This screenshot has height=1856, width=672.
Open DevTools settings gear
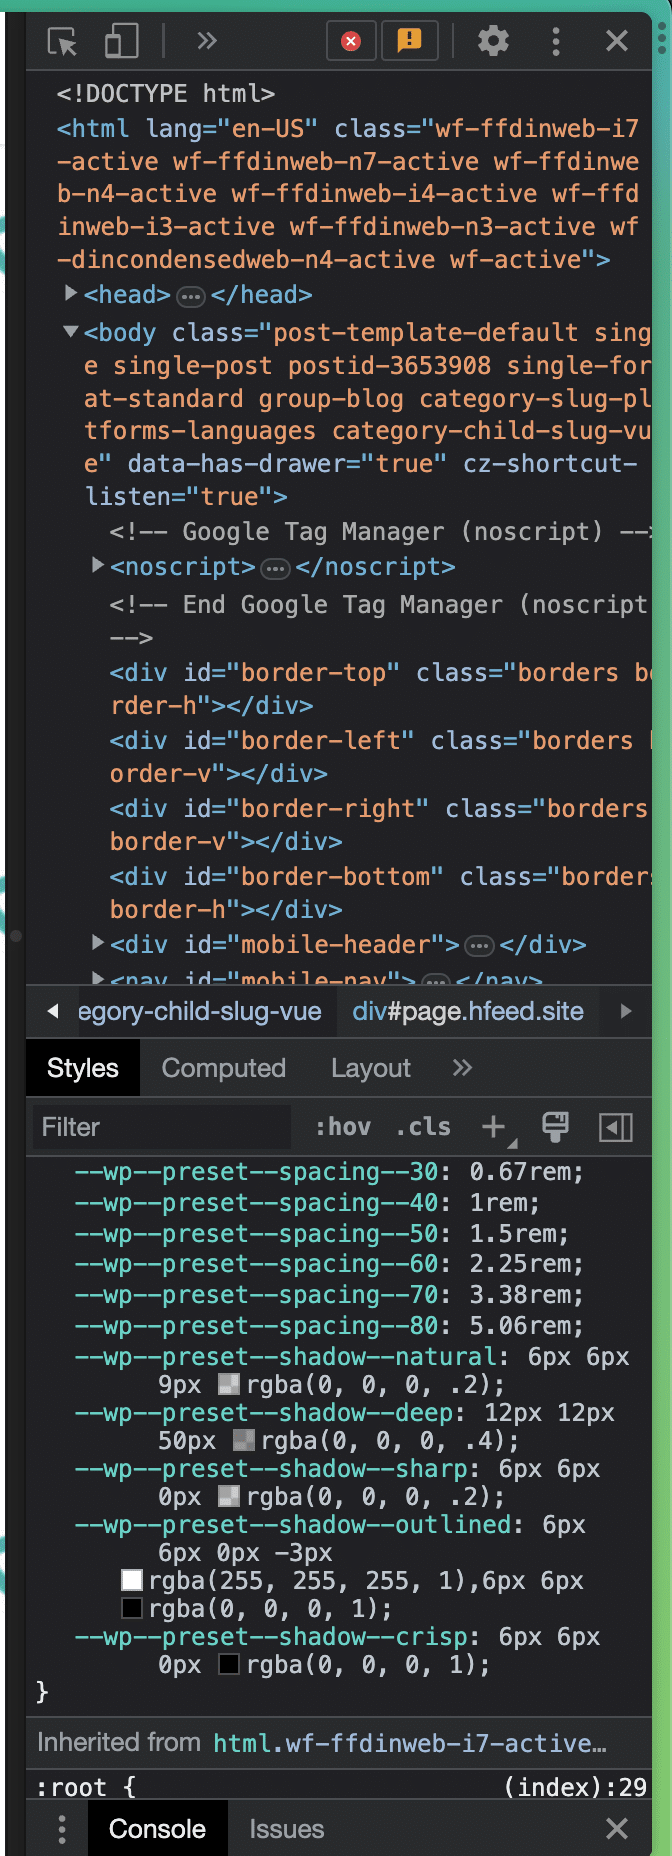click(493, 41)
